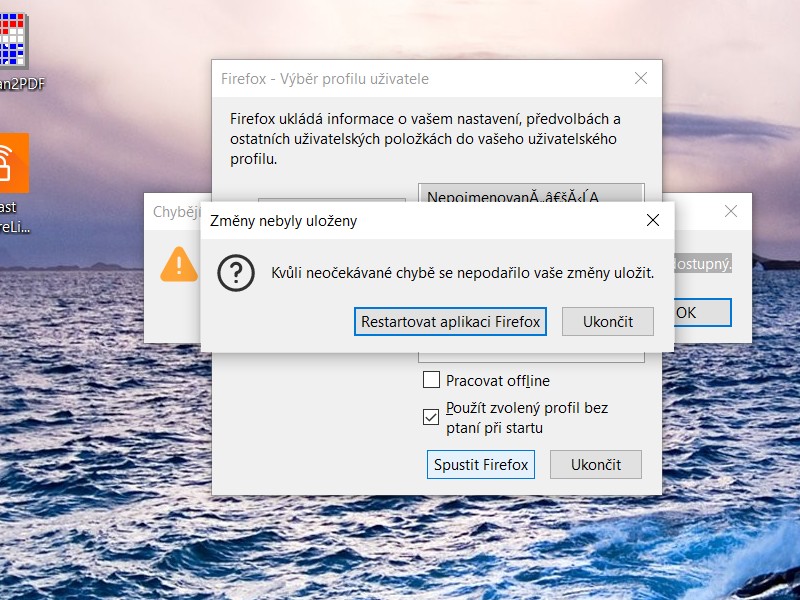The height and width of the screenshot is (600, 800).
Task: Click the error message text about unsaved changes
Action: [462, 273]
